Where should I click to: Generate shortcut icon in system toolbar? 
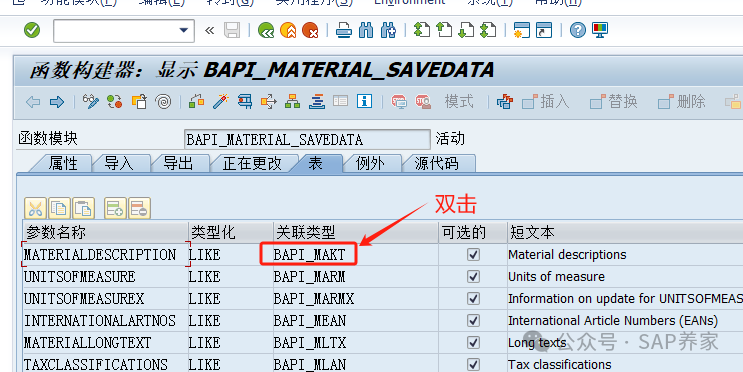coord(544,31)
